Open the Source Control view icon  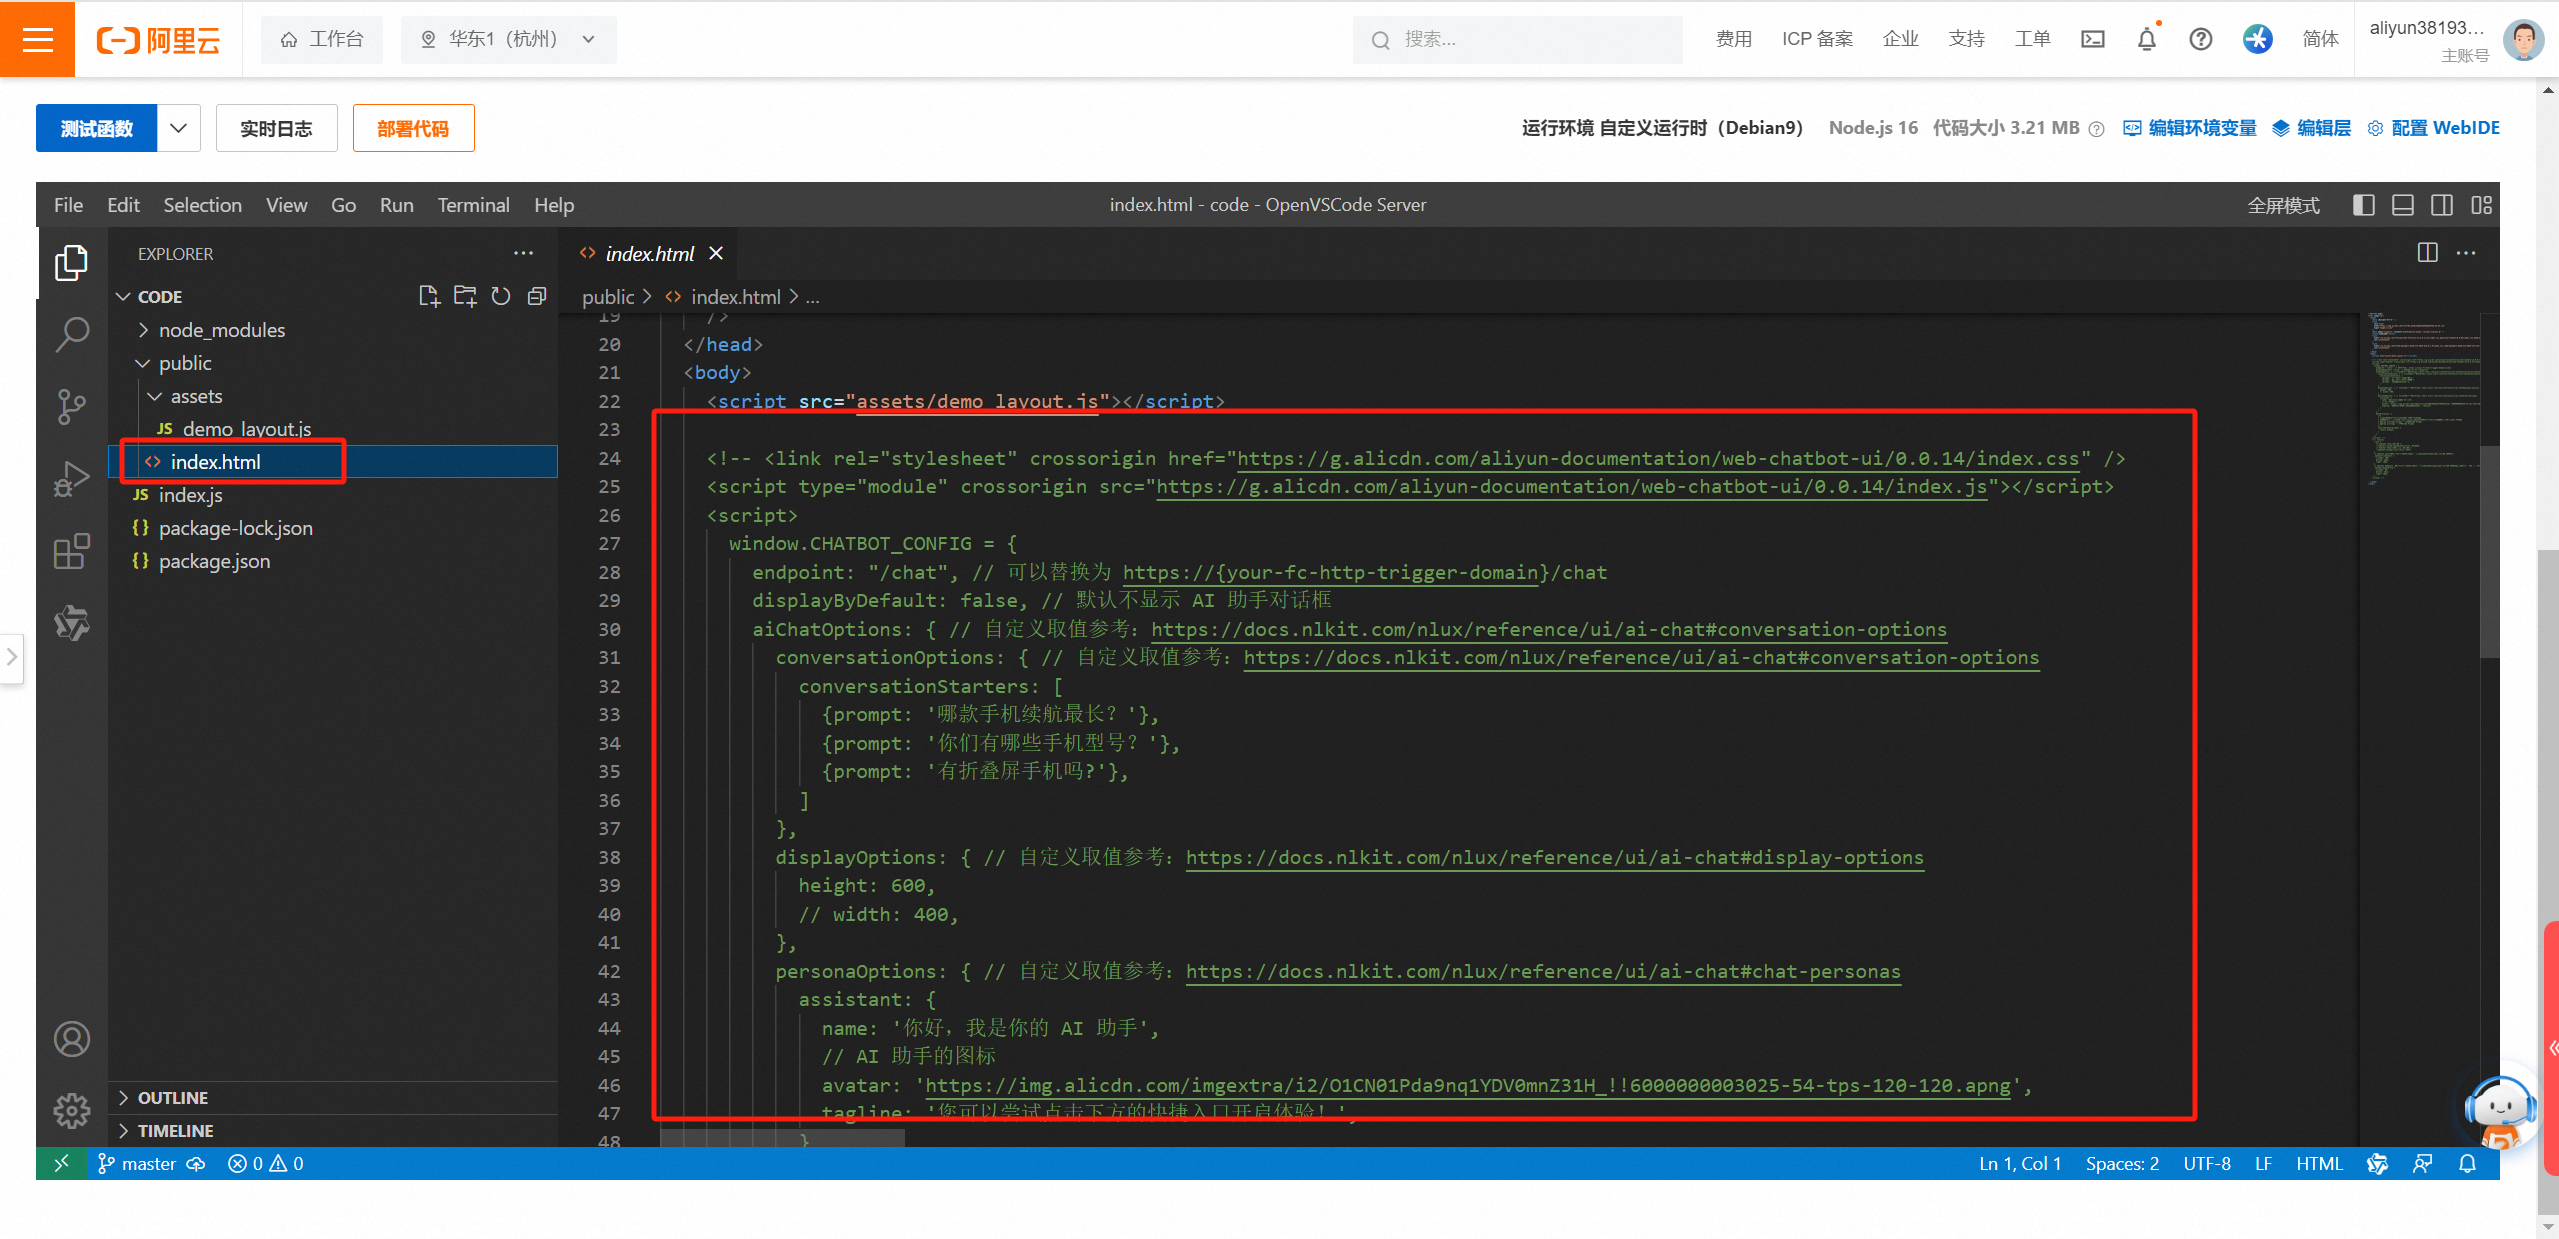(x=71, y=406)
